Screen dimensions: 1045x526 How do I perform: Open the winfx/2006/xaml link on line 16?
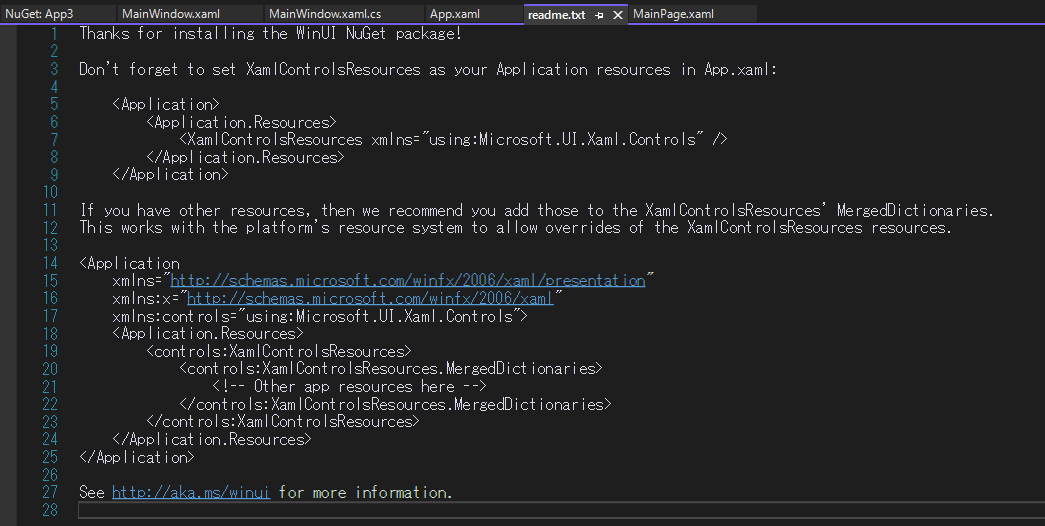370,298
